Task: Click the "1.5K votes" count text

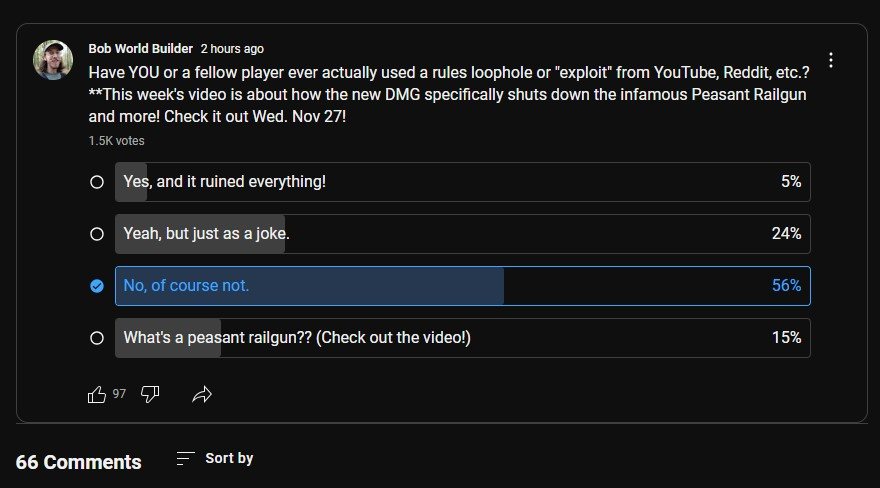Action: (116, 141)
